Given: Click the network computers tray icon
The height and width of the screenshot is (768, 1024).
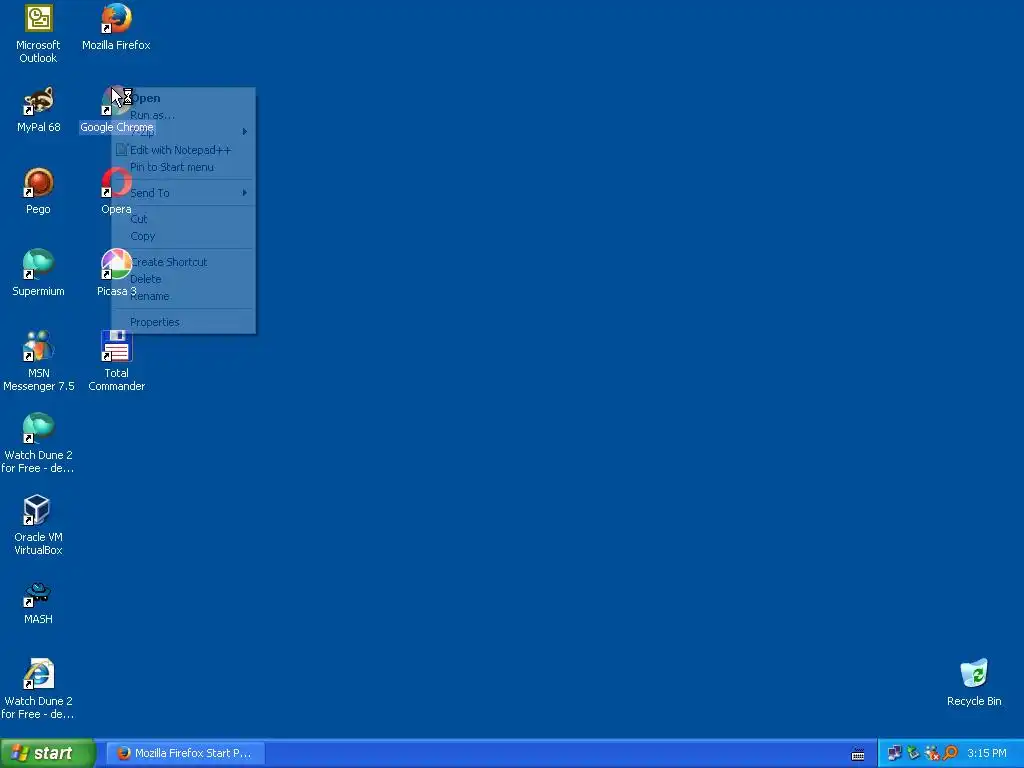Looking at the screenshot, I should point(894,753).
